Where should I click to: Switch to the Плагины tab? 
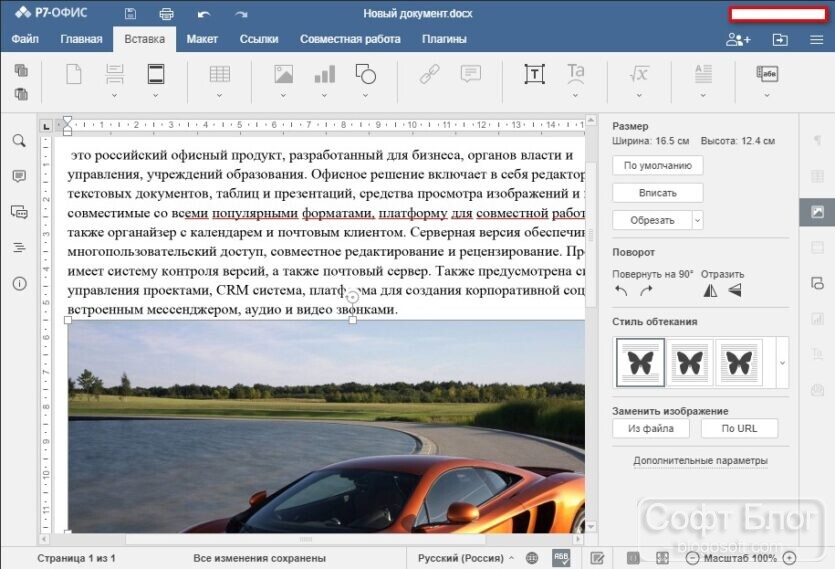(444, 39)
